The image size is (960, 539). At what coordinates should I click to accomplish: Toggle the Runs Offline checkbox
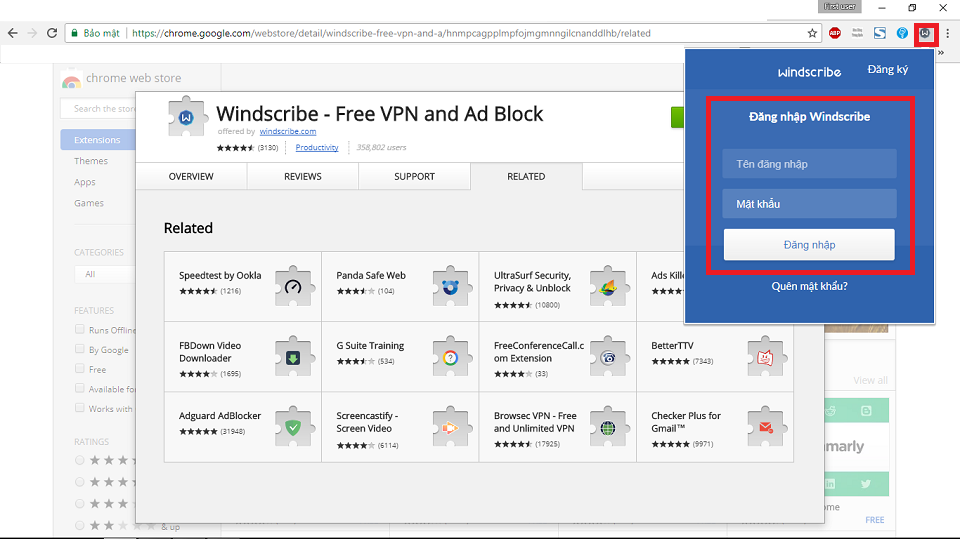point(80,330)
